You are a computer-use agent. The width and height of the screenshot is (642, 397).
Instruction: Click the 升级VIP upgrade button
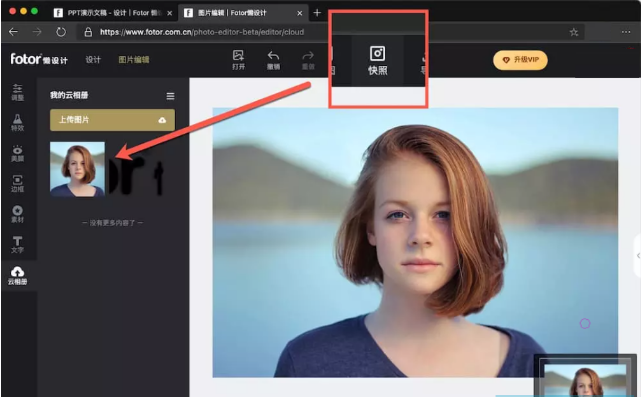point(520,60)
